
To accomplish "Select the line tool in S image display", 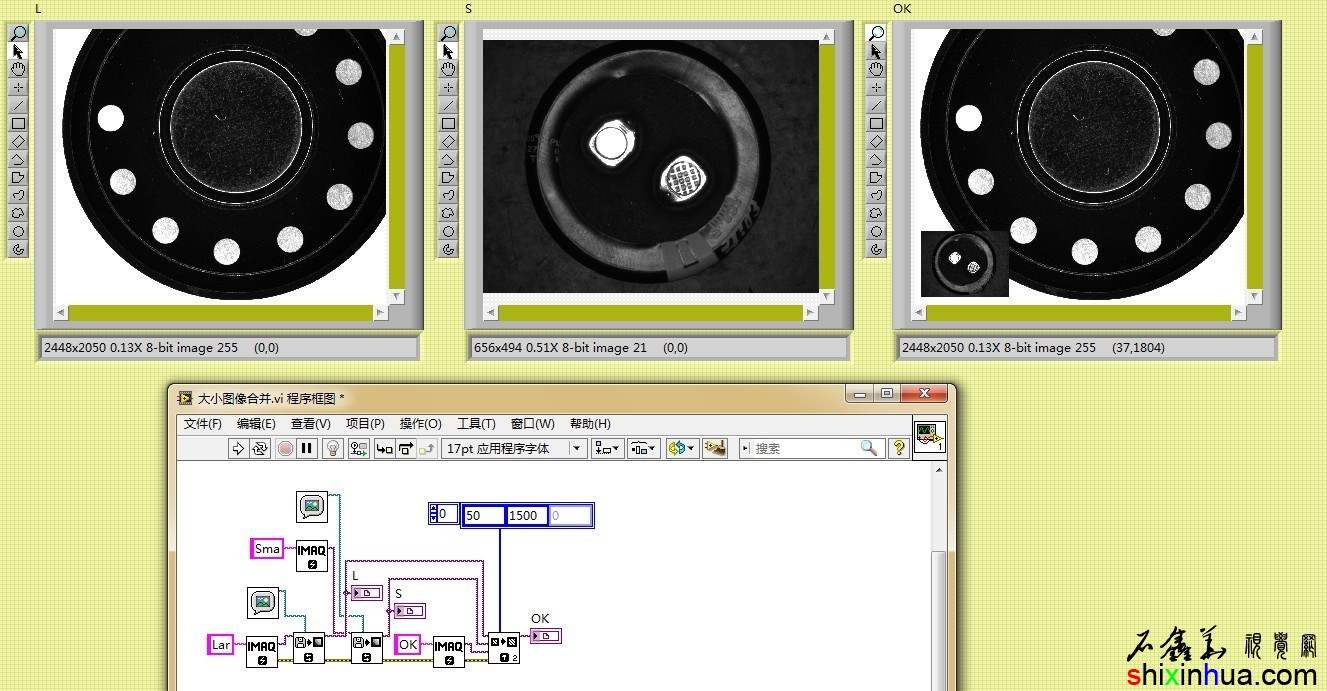I will point(448,106).
